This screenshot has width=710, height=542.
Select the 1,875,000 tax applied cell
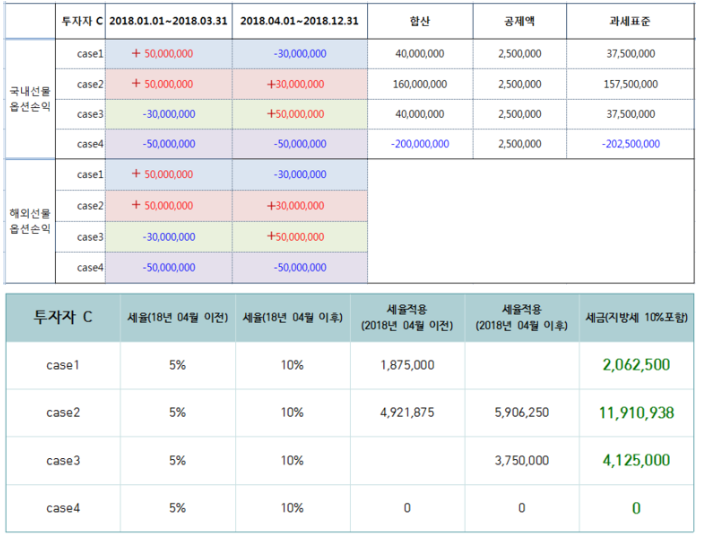407,366
